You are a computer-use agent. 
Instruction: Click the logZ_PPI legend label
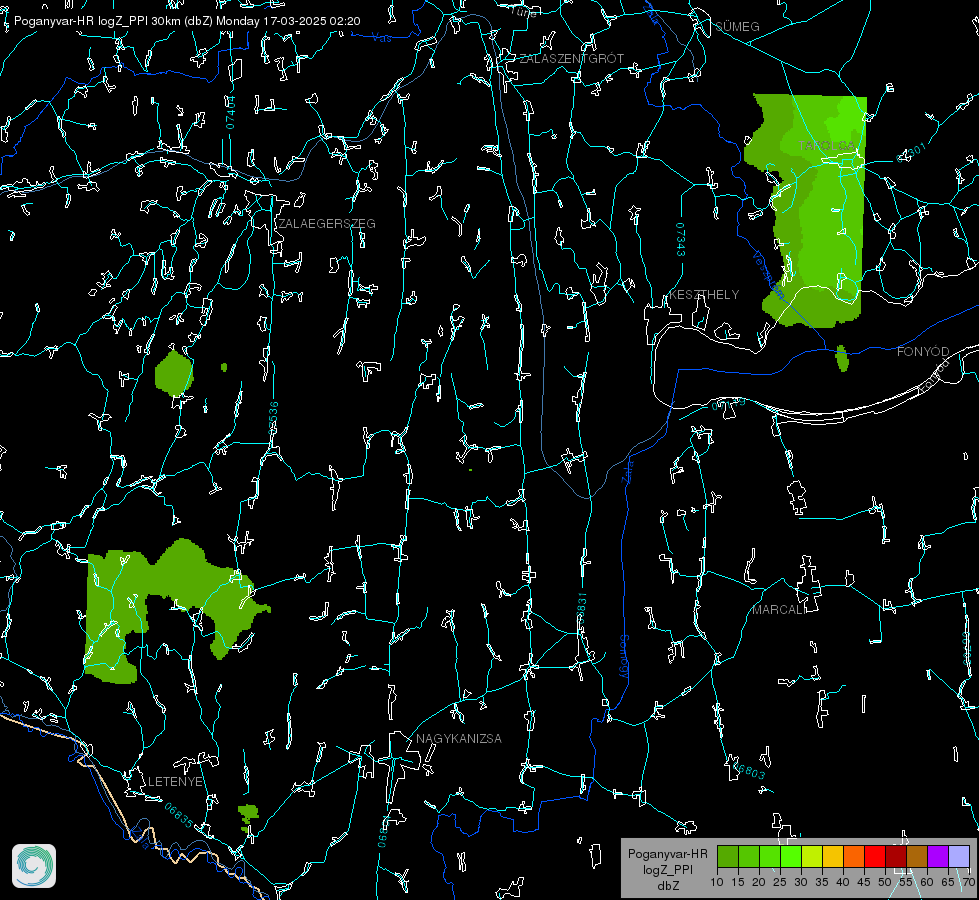[668, 869]
